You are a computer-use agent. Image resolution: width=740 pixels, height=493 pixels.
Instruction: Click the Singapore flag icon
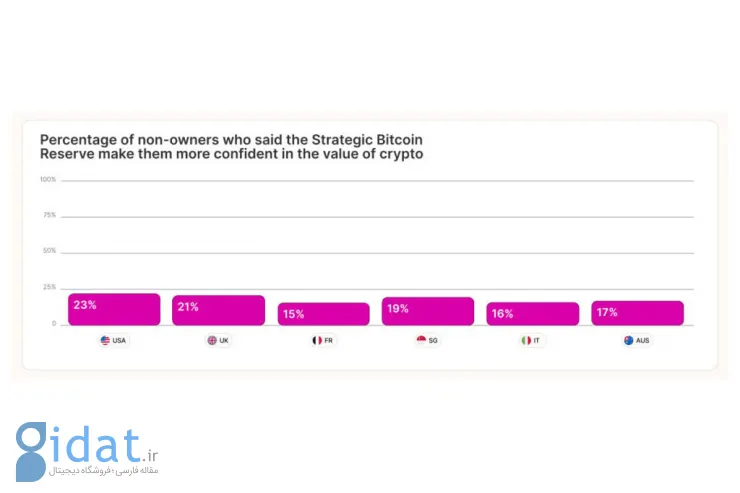click(x=421, y=340)
